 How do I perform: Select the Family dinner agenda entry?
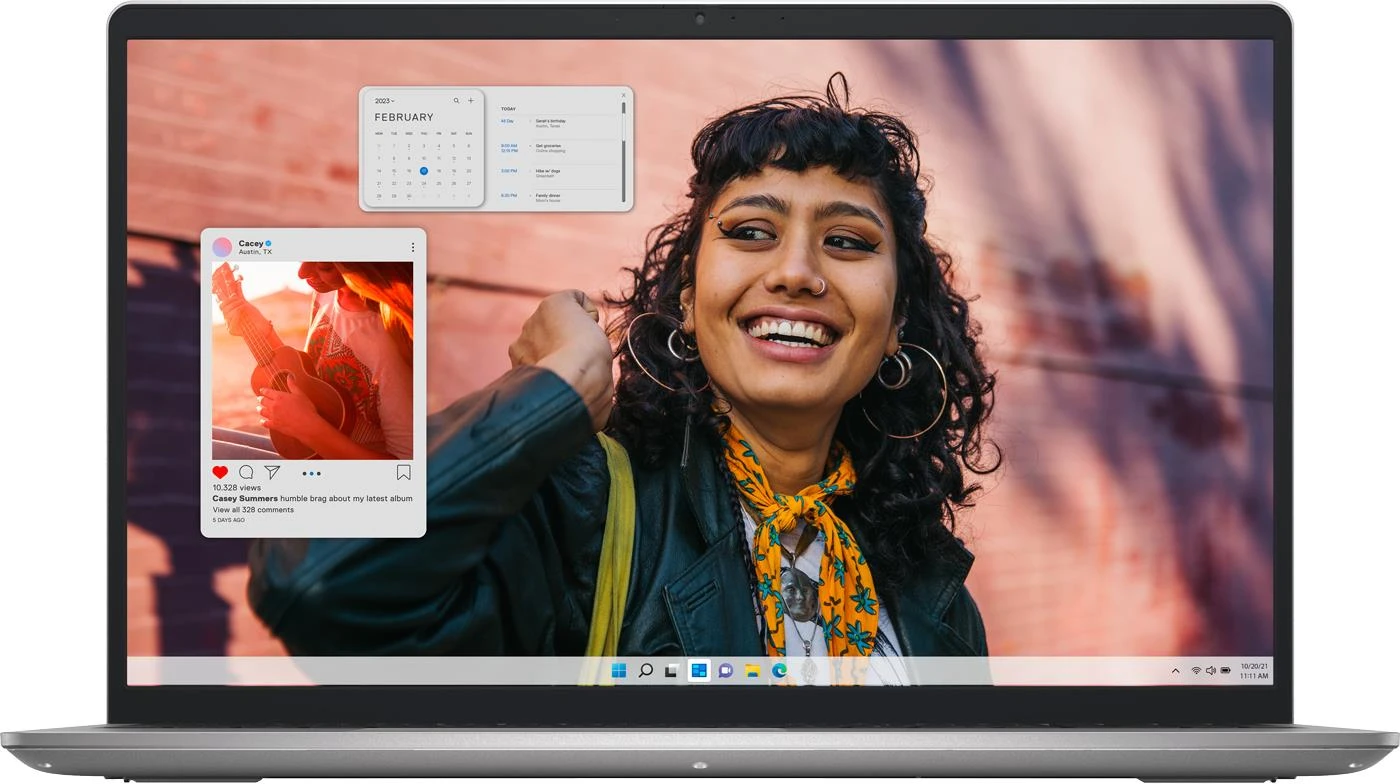548,197
